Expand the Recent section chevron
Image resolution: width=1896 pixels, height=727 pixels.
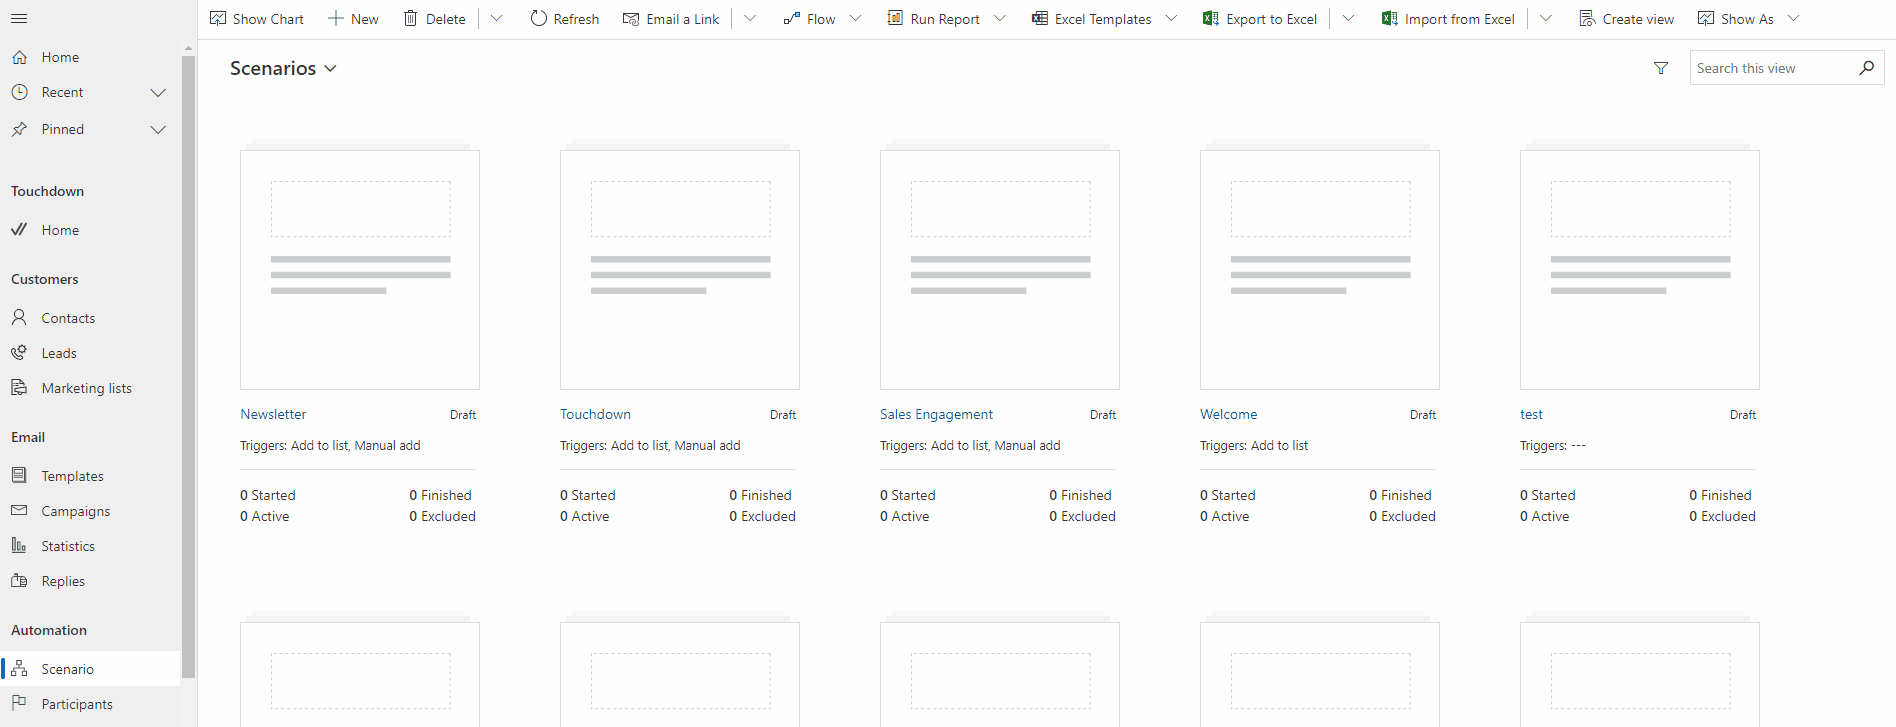click(158, 92)
